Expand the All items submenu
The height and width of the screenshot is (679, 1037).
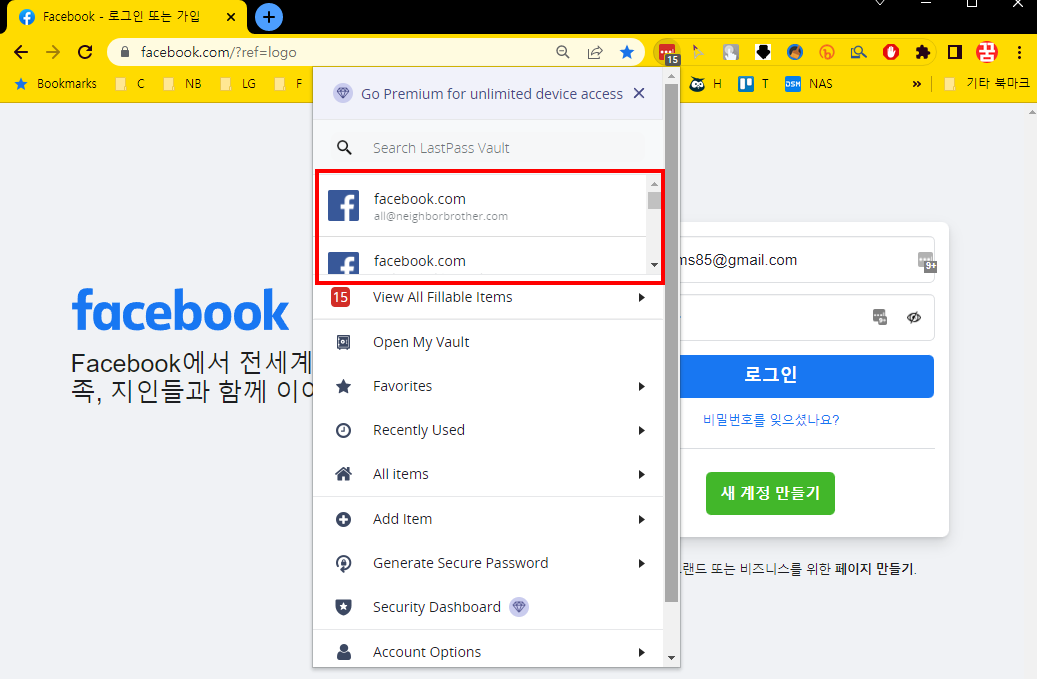coord(488,474)
